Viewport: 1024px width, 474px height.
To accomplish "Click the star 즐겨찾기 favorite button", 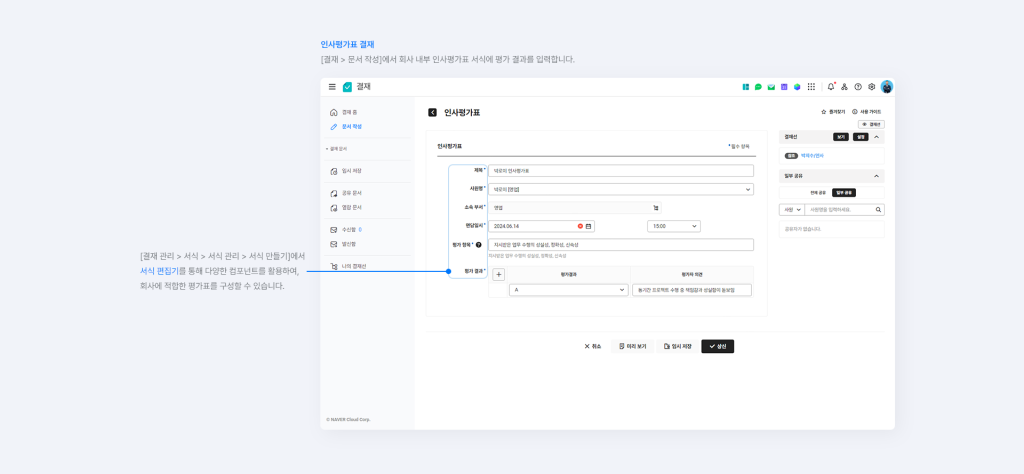I will pyautogui.click(x=833, y=112).
